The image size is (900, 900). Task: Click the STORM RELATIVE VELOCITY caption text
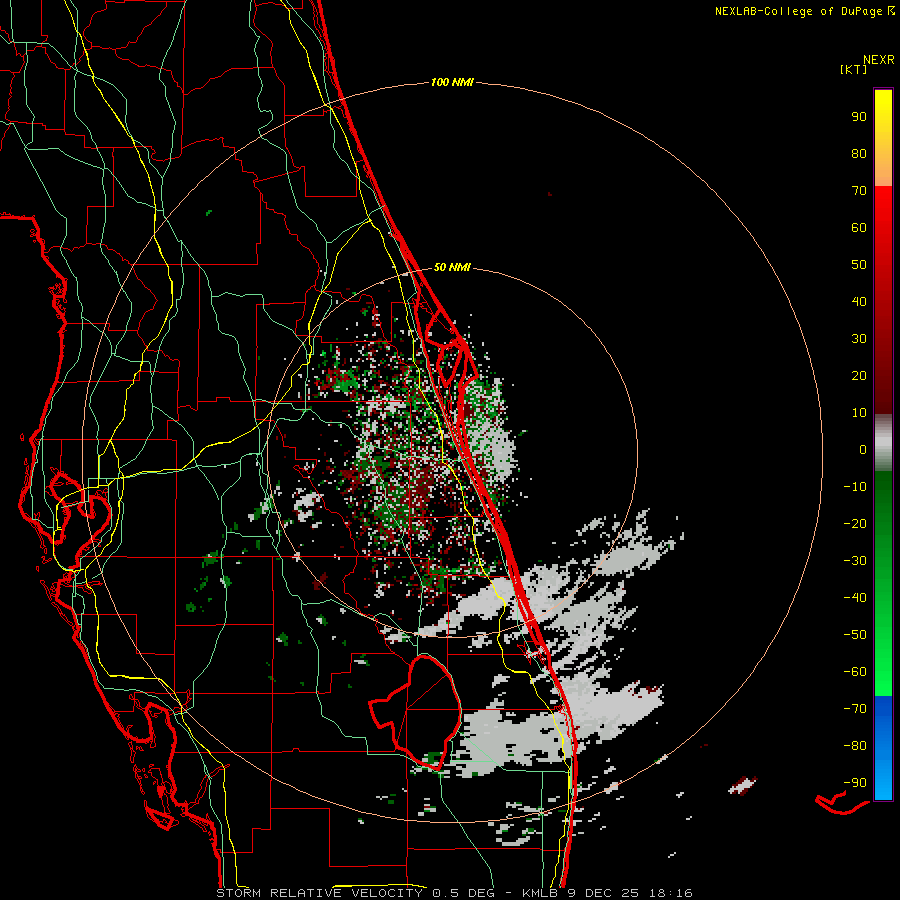pyautogui.click(x=319, y=893)
